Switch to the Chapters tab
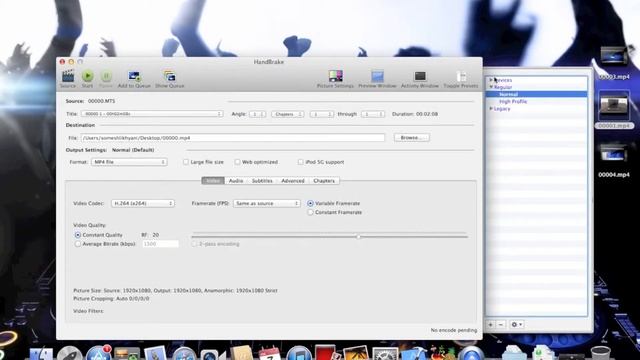The image size is (640, 360). tap(324, 181)
